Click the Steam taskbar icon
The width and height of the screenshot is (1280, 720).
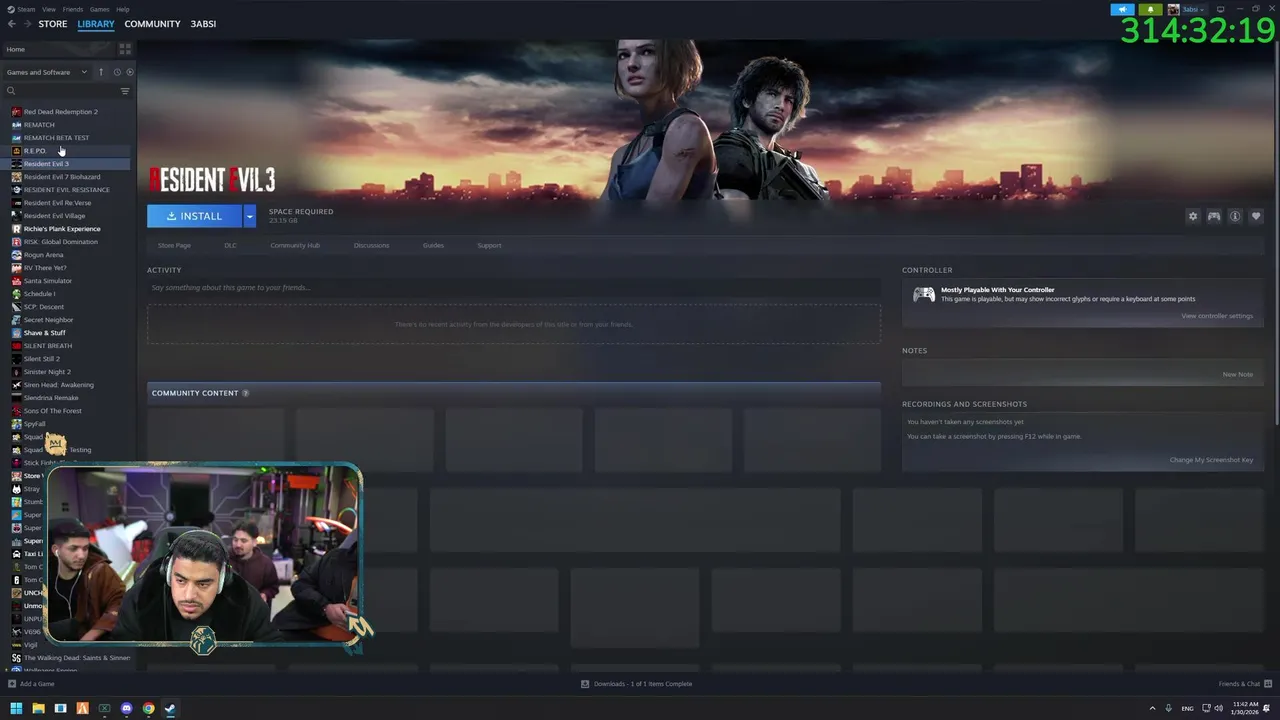point(170,709)
